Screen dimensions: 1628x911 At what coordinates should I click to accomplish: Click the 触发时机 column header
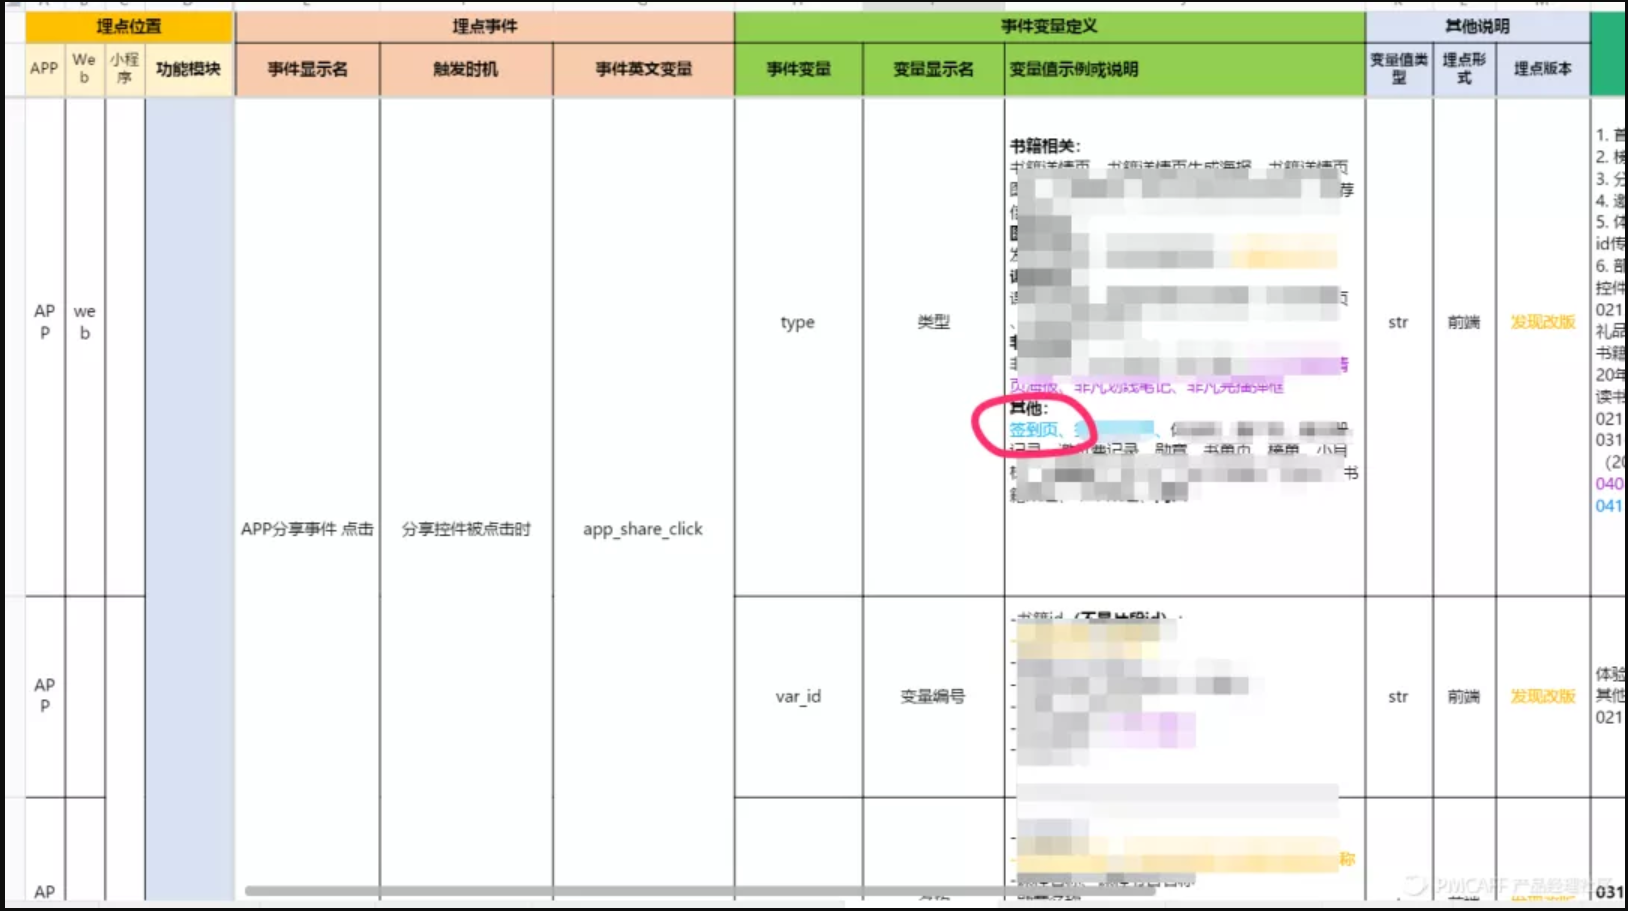pyautogui.click(x=466, y=69)
